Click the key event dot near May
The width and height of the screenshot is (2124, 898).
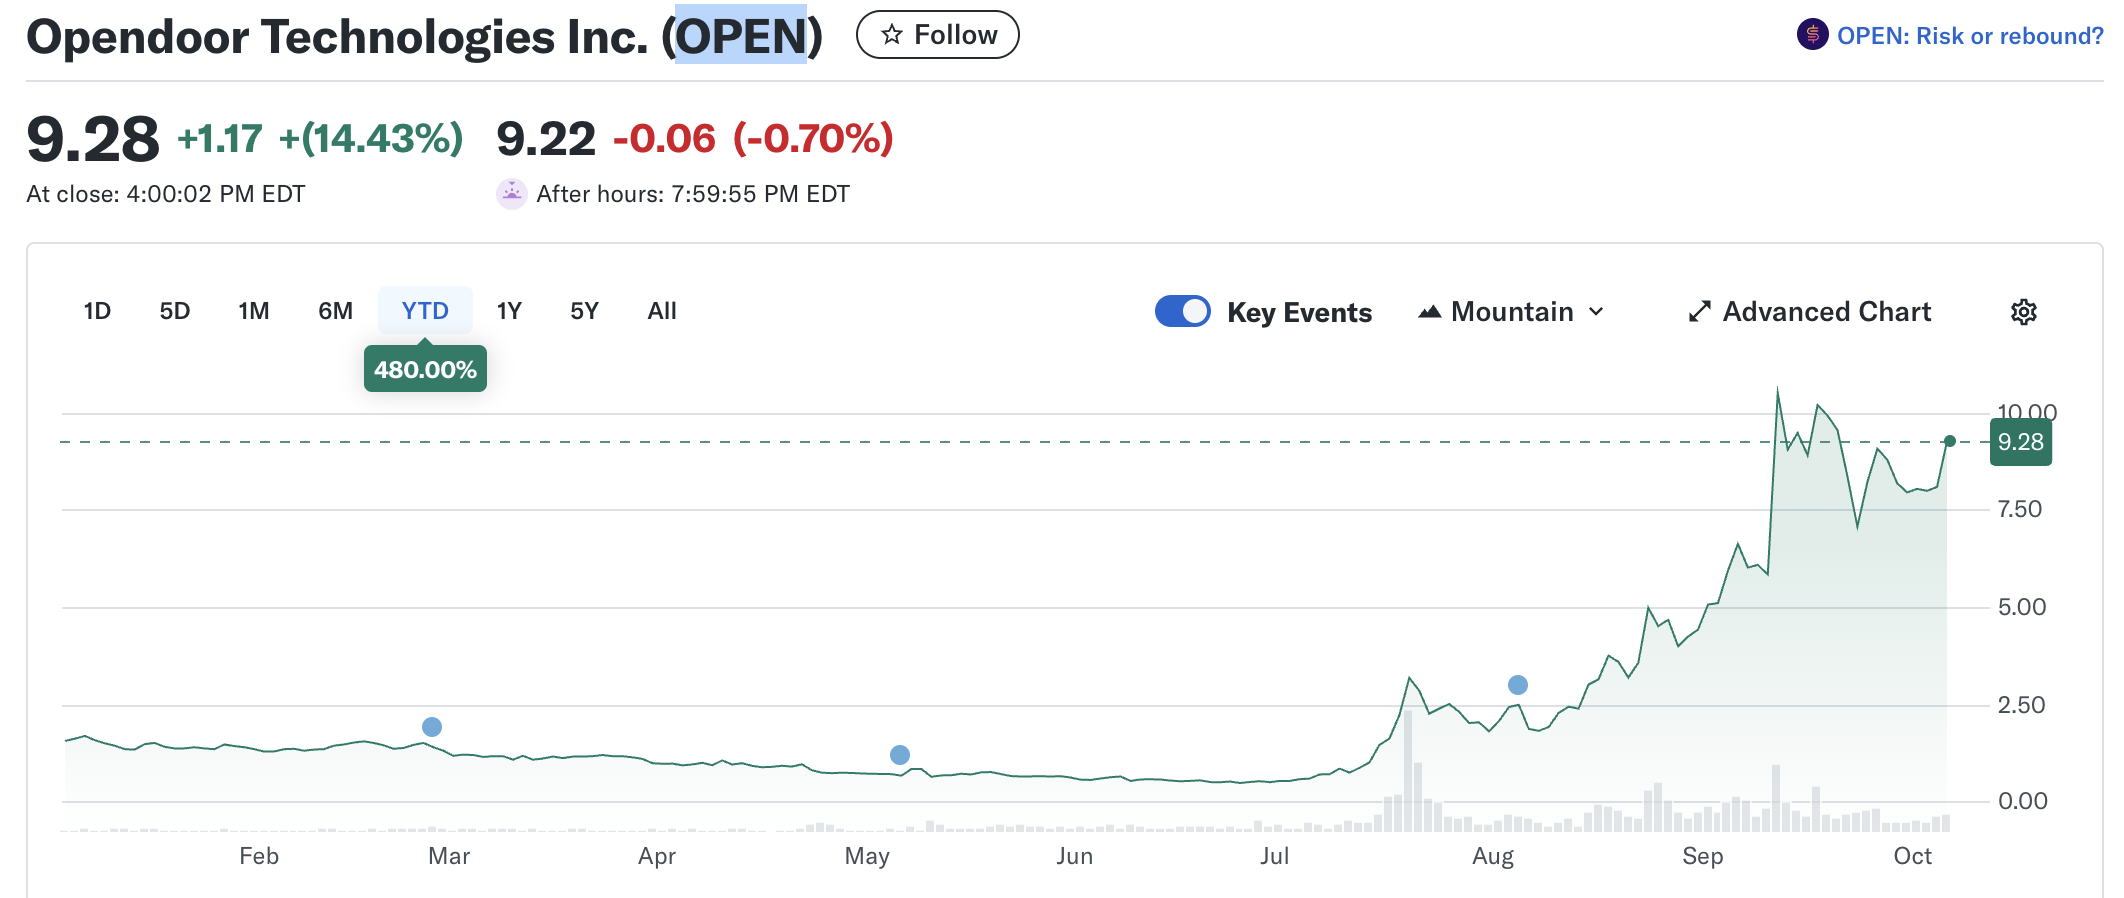pos(900,755)
